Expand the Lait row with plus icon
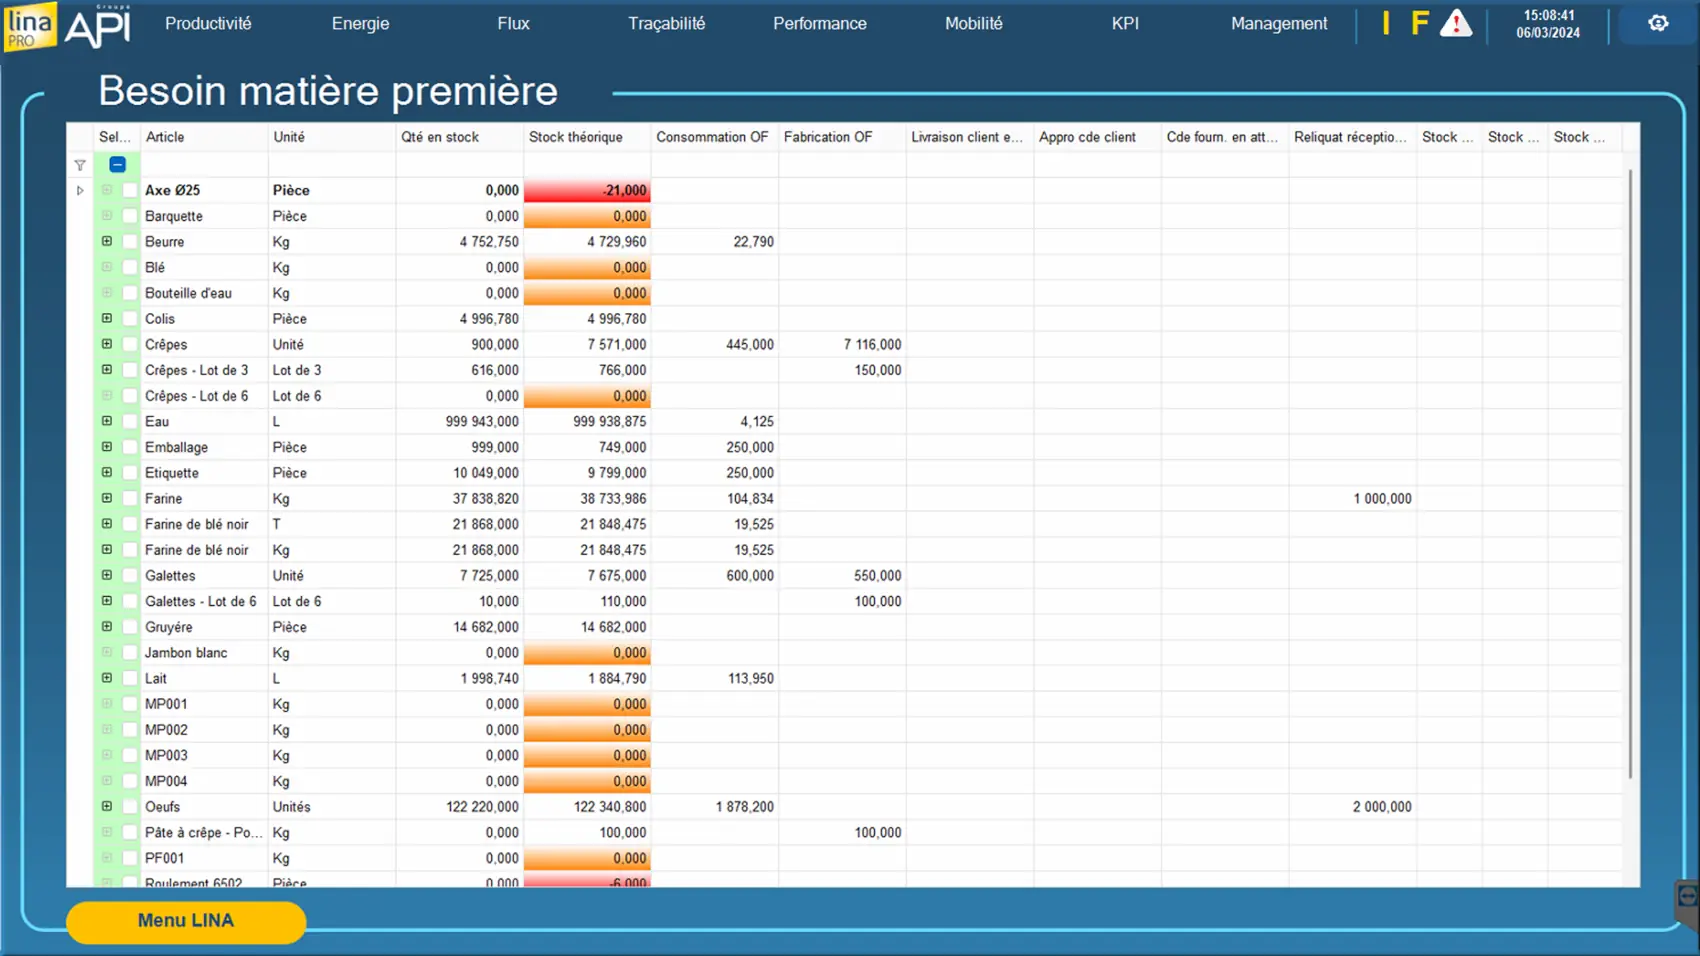Viewport: 1700px width, 956px height. coord(107,678)
